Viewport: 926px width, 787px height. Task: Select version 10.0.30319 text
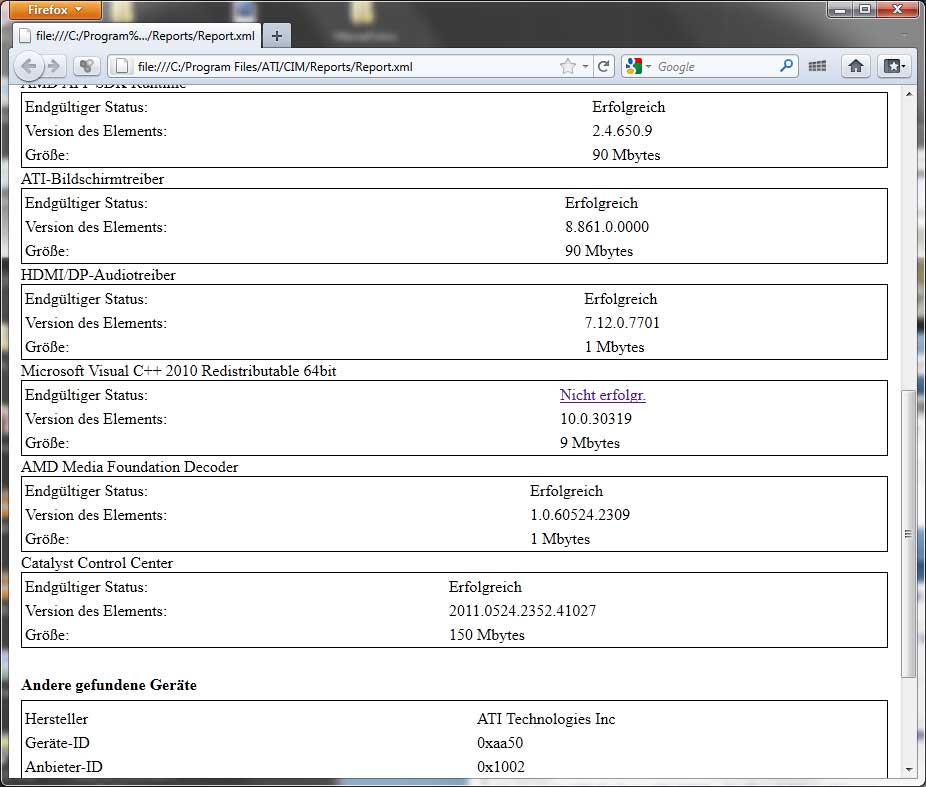596,419
